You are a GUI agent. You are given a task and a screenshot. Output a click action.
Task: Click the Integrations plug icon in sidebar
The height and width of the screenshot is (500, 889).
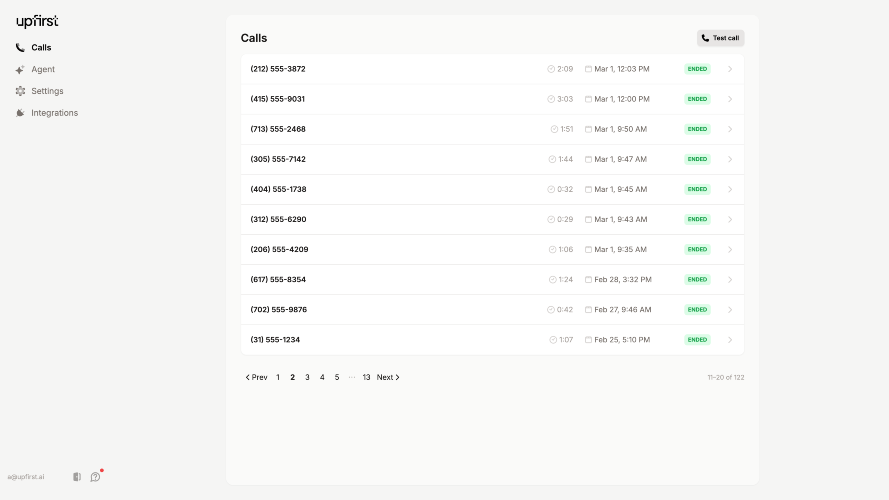(x=20, y=113)
